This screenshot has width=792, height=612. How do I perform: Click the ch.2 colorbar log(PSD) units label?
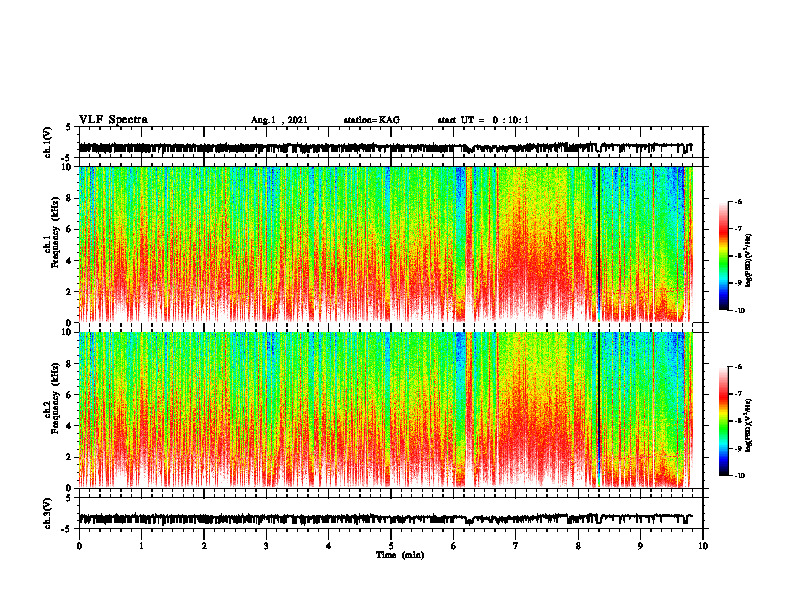(749, 426)
